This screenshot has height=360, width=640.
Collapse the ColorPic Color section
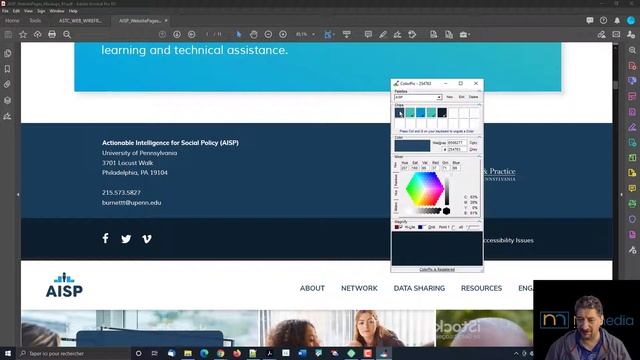(x=479, y=137)
